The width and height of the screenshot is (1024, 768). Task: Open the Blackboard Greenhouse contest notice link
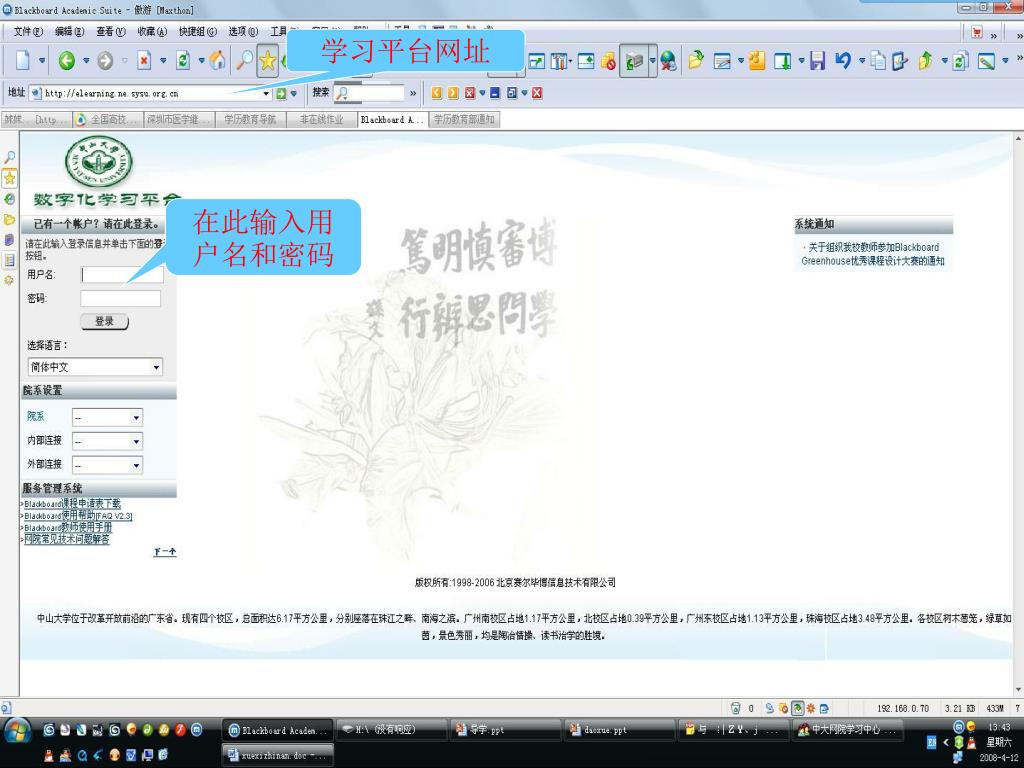pyautogui.click(x=872, y=254)
